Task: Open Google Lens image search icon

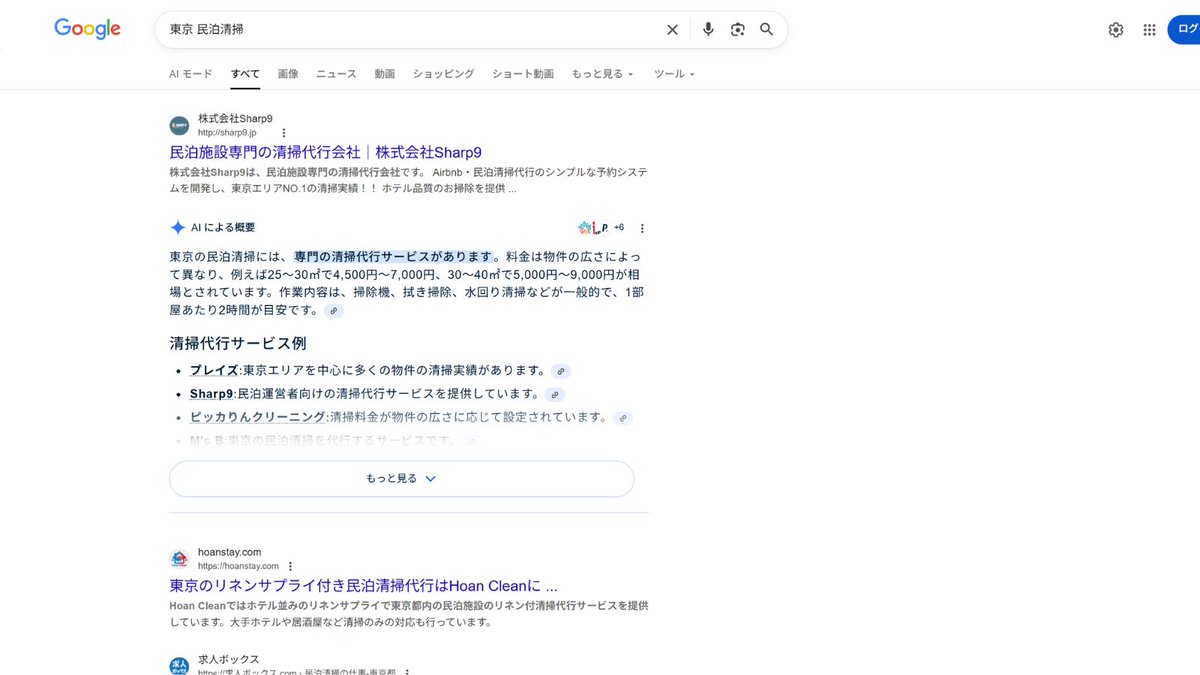Action: pos(737,30)
